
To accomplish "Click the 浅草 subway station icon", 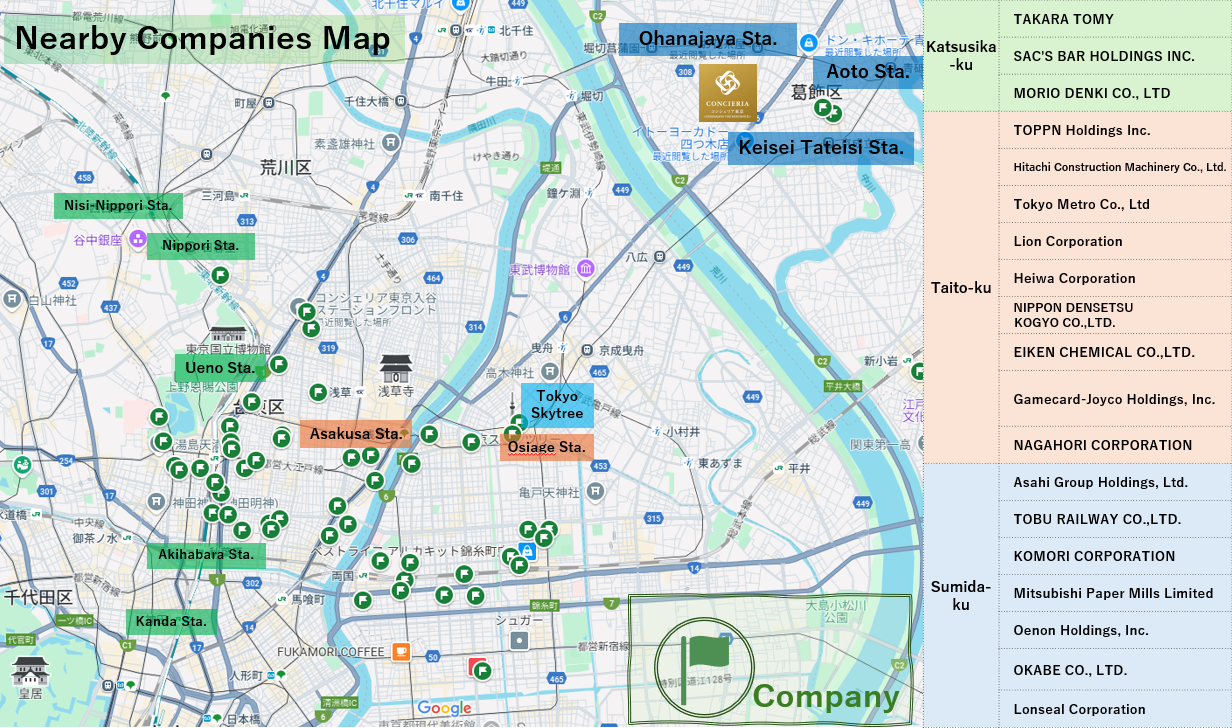I will (x=362, y=393).
